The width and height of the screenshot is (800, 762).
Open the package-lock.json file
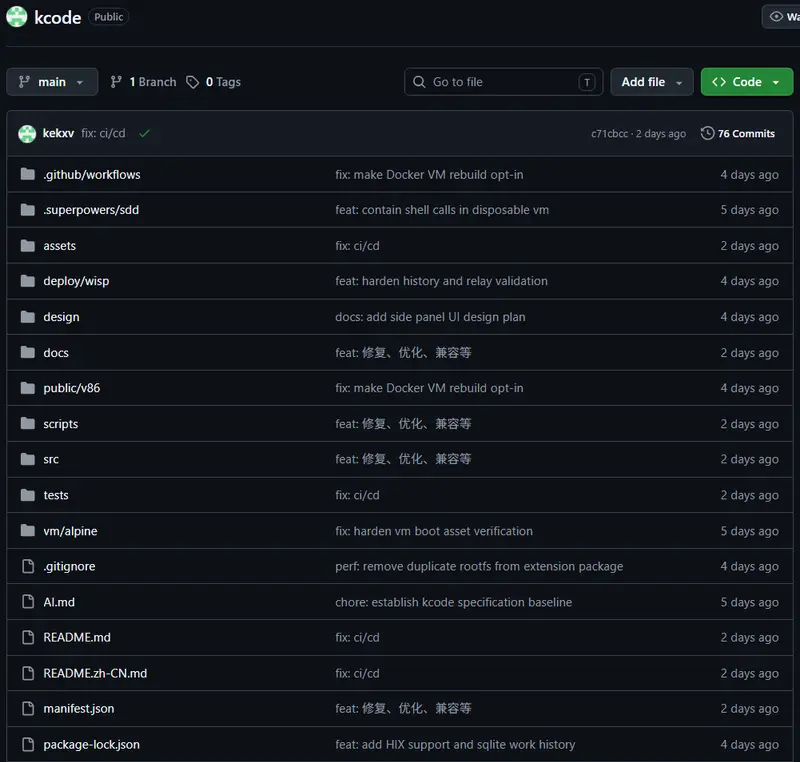click(x=91, y=745)
